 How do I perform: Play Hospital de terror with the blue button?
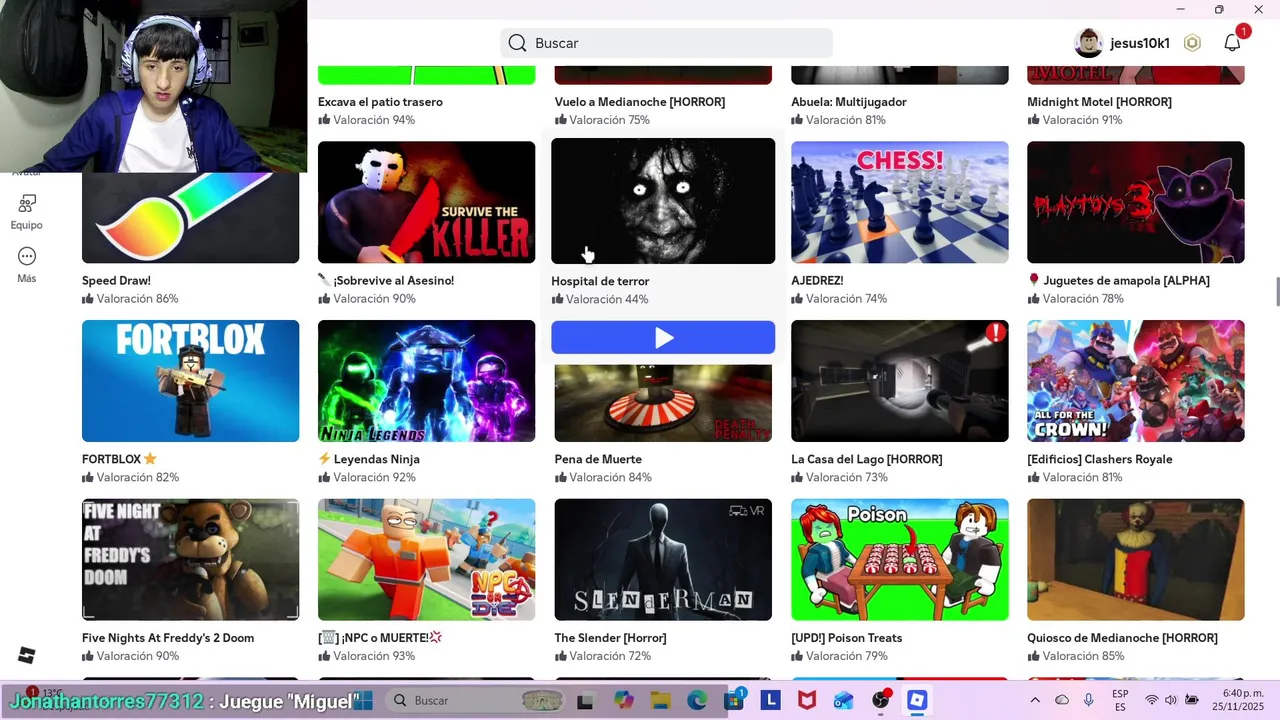[x=663, y=337]
